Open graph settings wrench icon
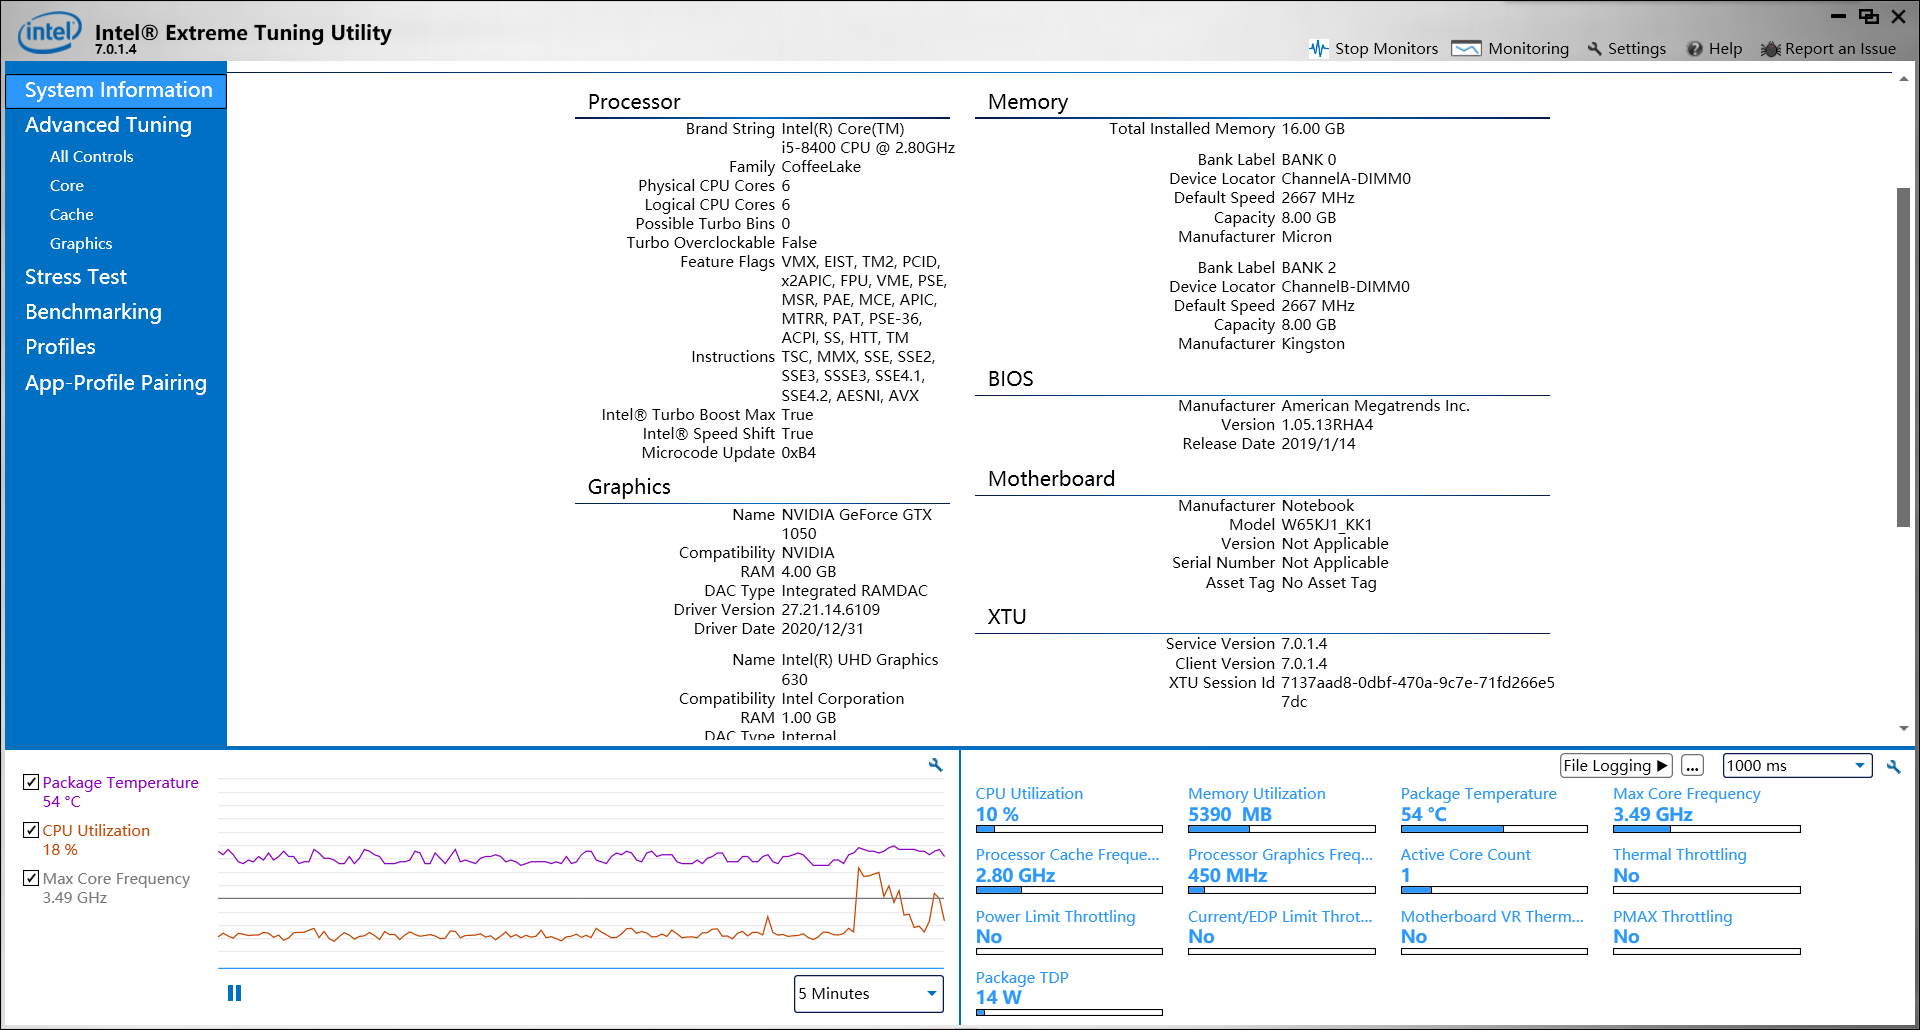 point(936,765)
